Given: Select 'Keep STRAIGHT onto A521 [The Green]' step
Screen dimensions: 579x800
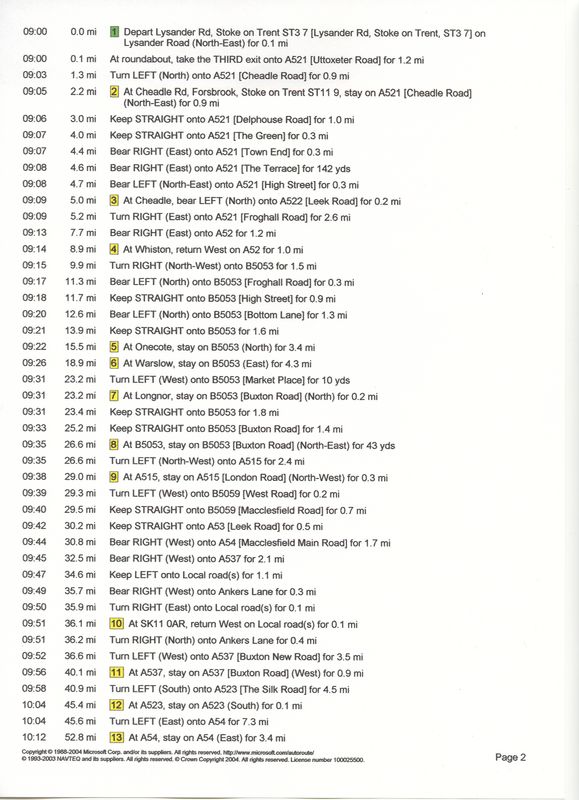Looking at the screenshot, I should 219,136.
